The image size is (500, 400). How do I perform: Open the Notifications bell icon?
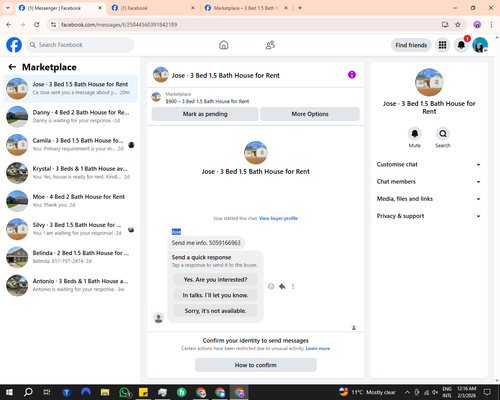(461, 45)
